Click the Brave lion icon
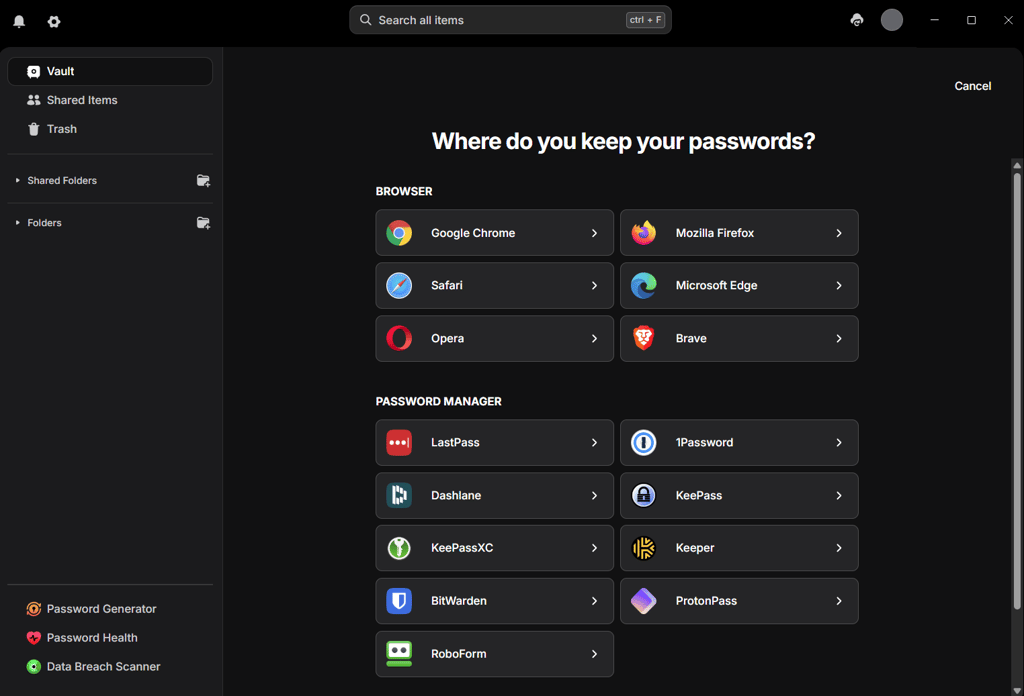This screenshot has height=696, width=1024. coord(644,338)
